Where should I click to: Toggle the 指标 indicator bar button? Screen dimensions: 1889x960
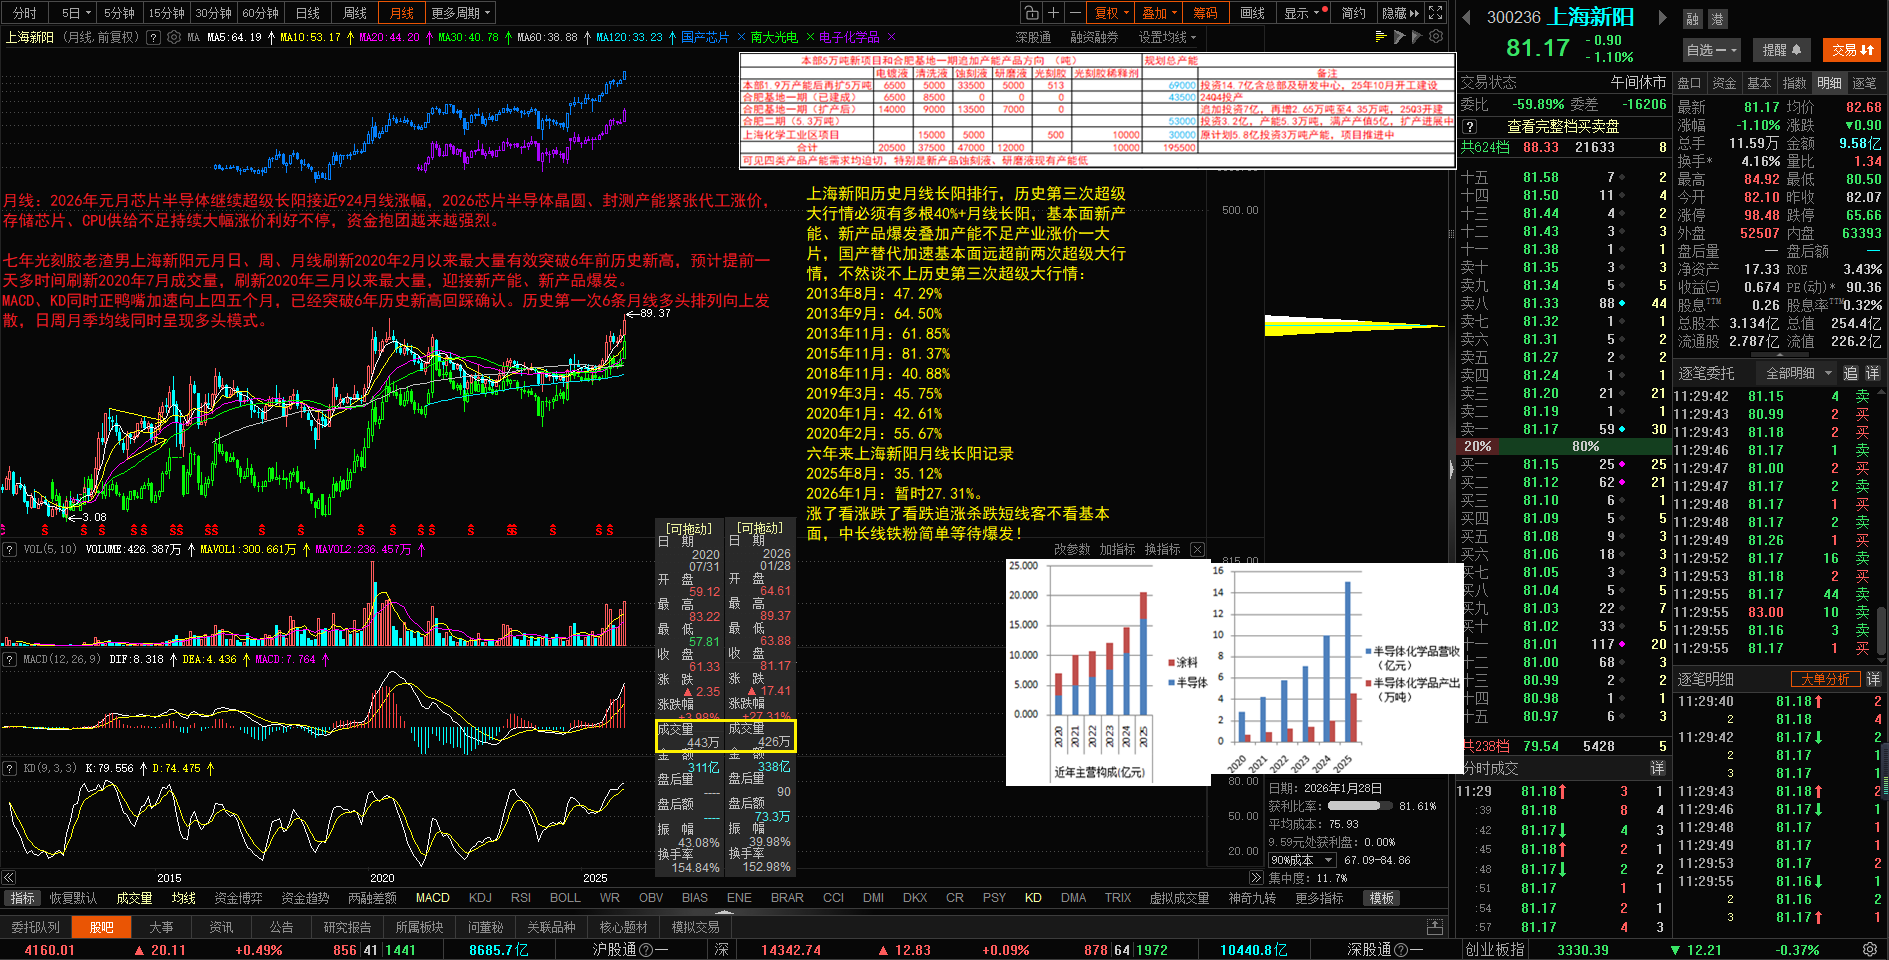22,898
